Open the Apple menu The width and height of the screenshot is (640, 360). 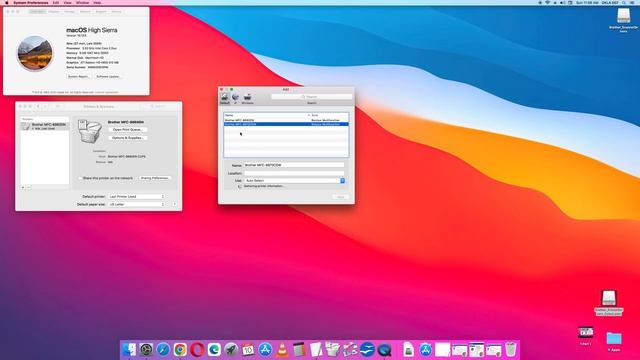[x=7, y=2]
